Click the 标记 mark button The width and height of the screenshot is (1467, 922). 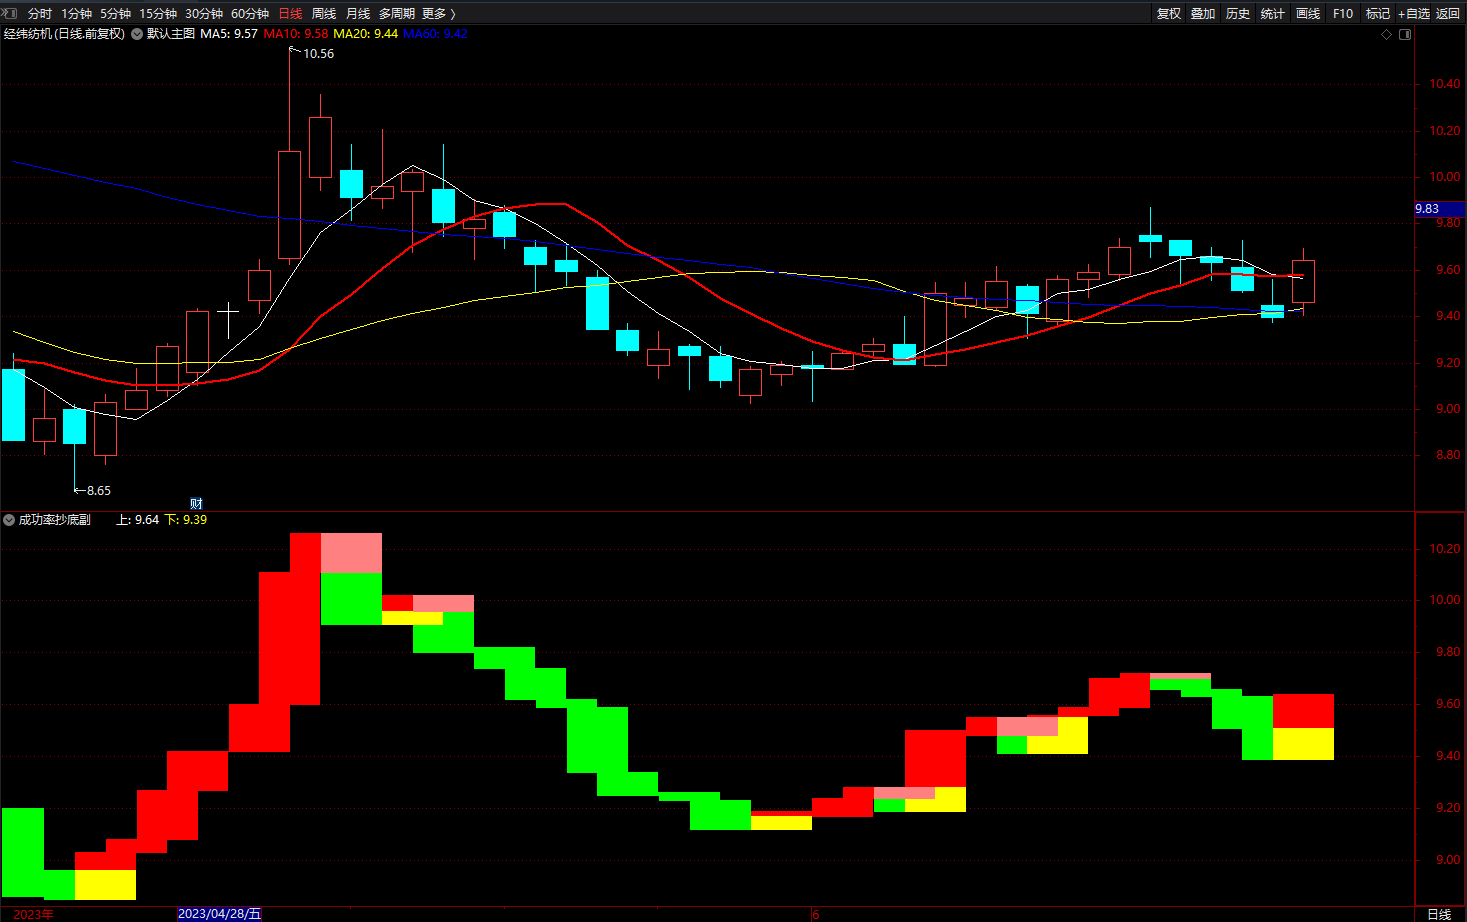coord(1378,13)
